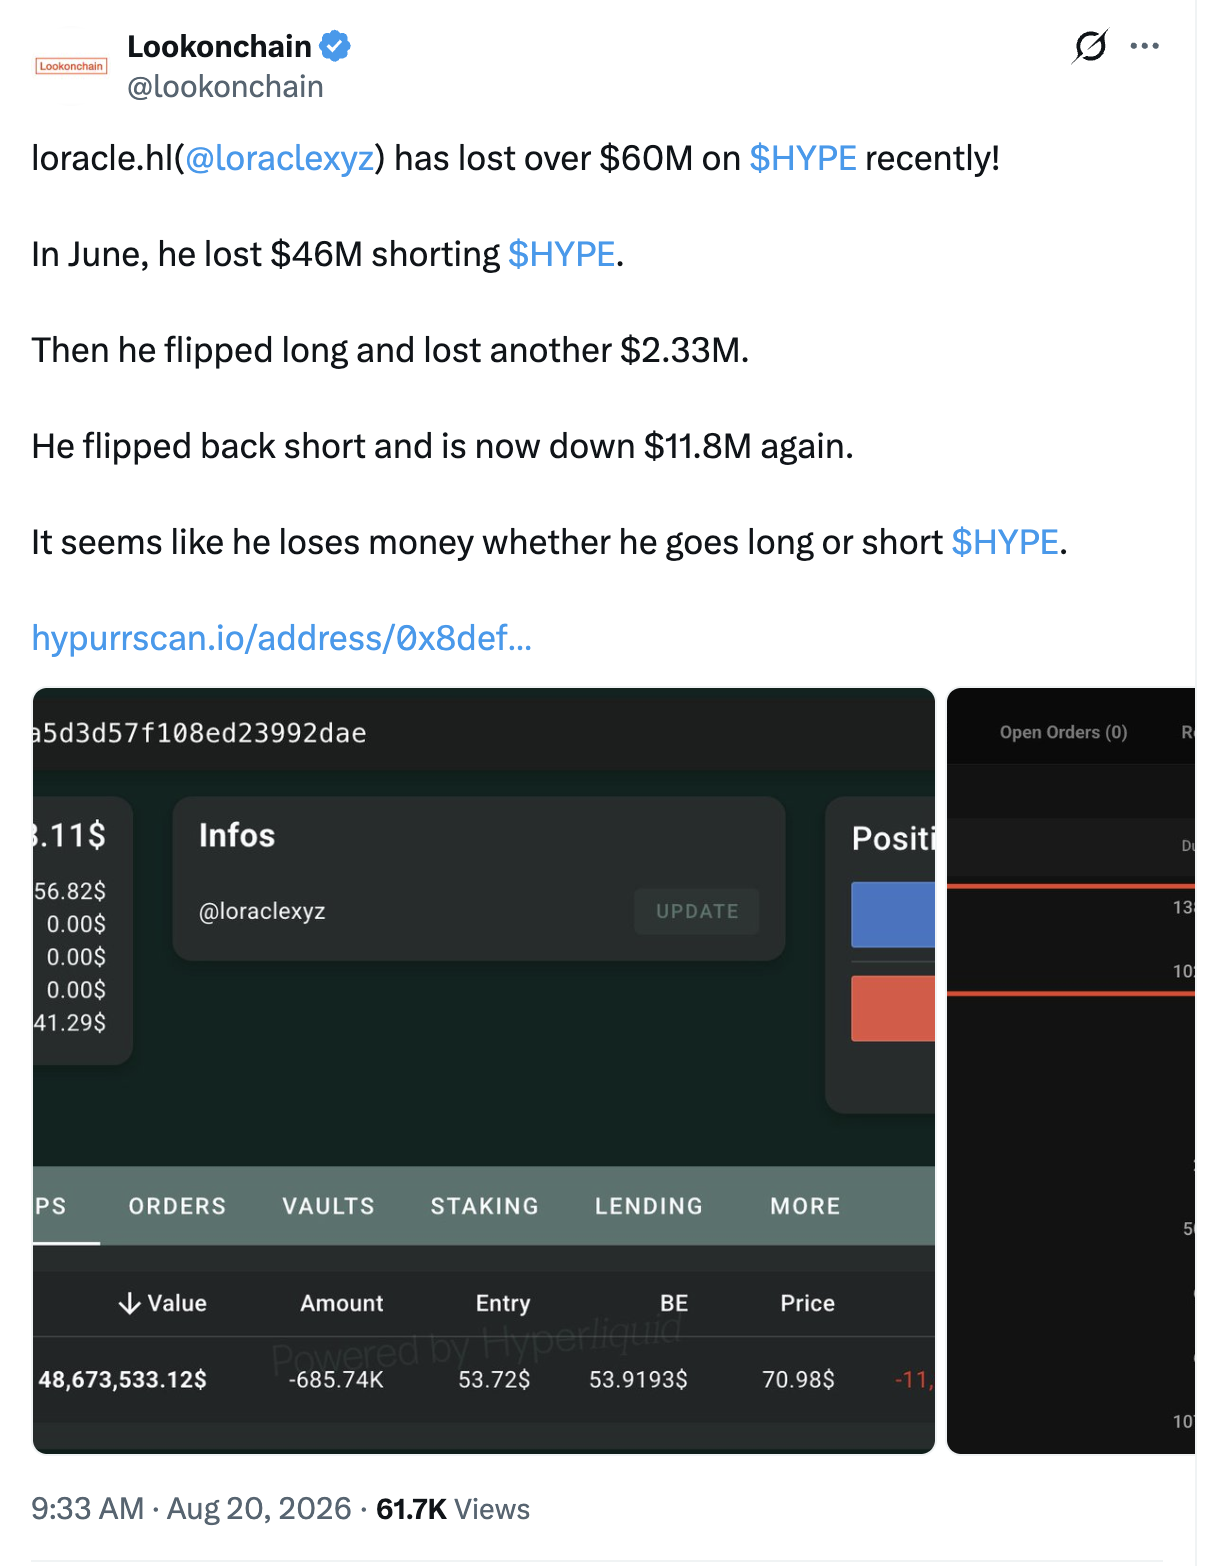Image resolution: width=1222 pixels, height=1566 pixels.
Task: Click the UPDATE button in Infos panel
Action: [697, 911]
